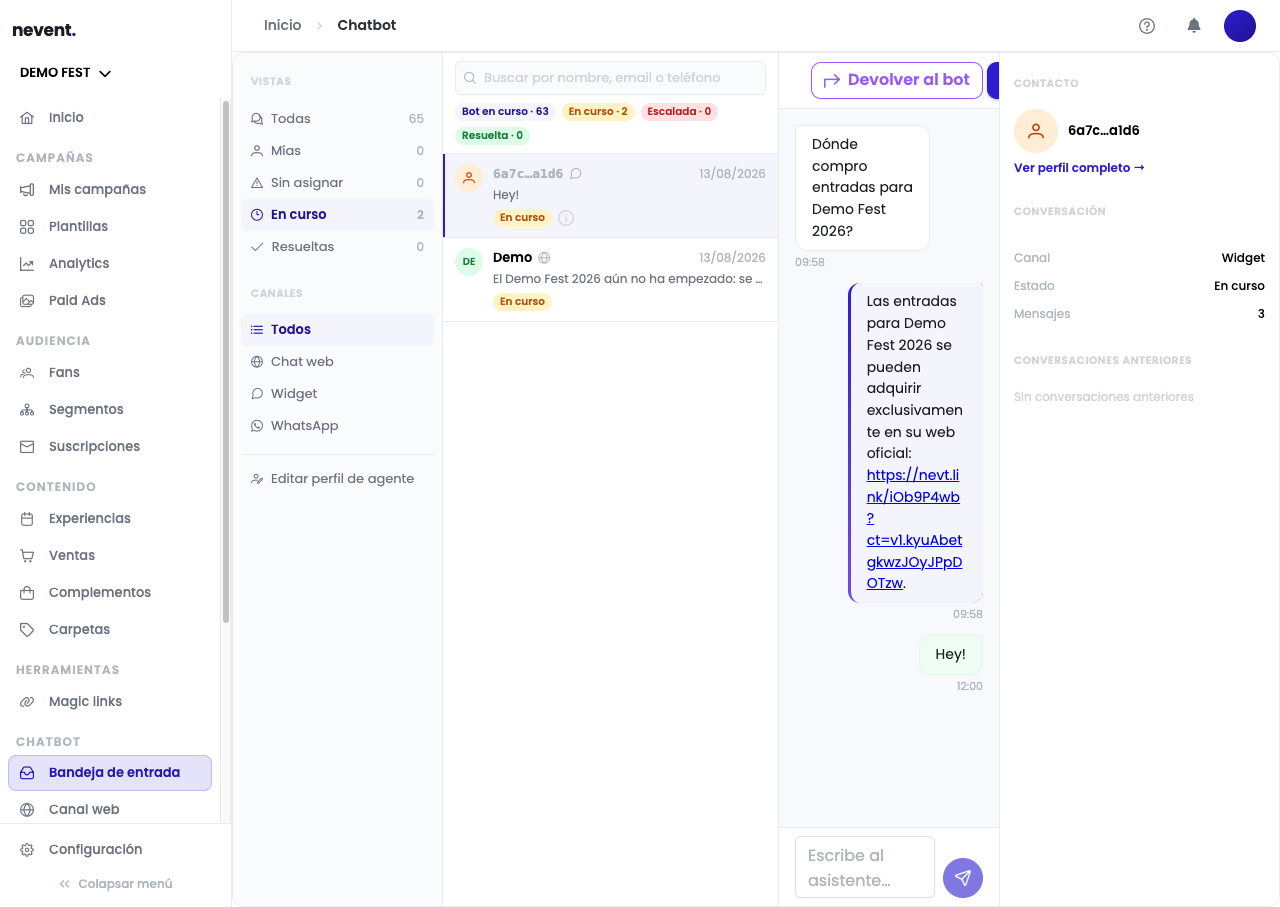Select the Widget channel filter

[x=337, y=394]
